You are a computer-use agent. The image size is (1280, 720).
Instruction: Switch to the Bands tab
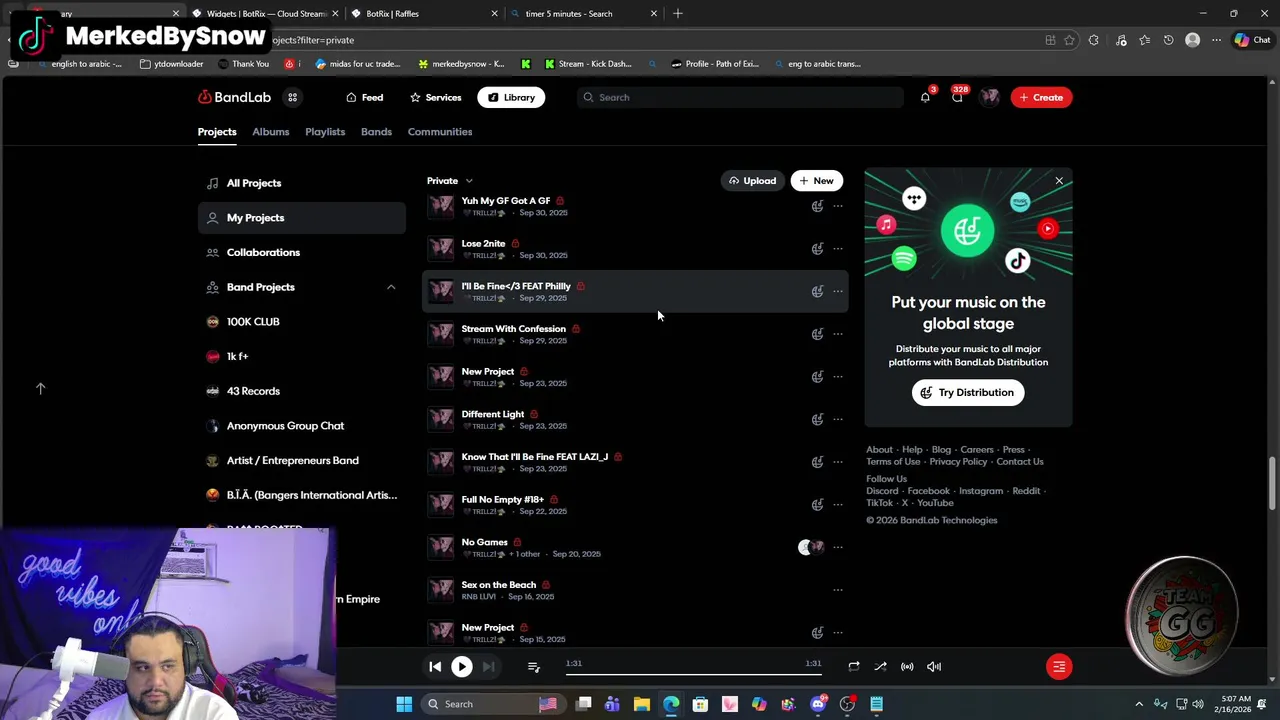pyautogui.click(x=376, y=132)
